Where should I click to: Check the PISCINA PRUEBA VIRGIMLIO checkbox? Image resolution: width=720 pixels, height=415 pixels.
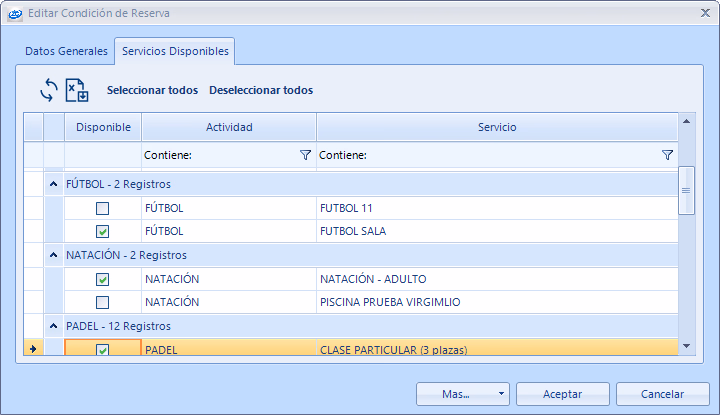102,302
